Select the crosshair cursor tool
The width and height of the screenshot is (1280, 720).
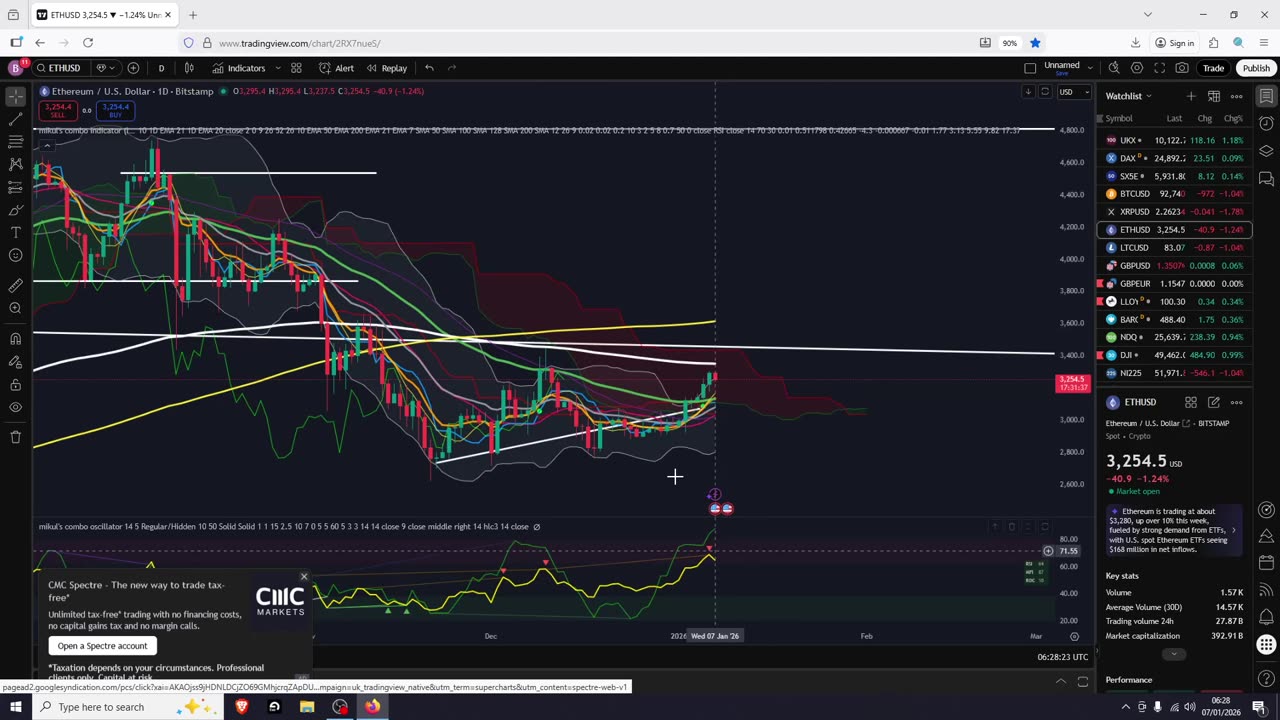(x=15, y=97)
